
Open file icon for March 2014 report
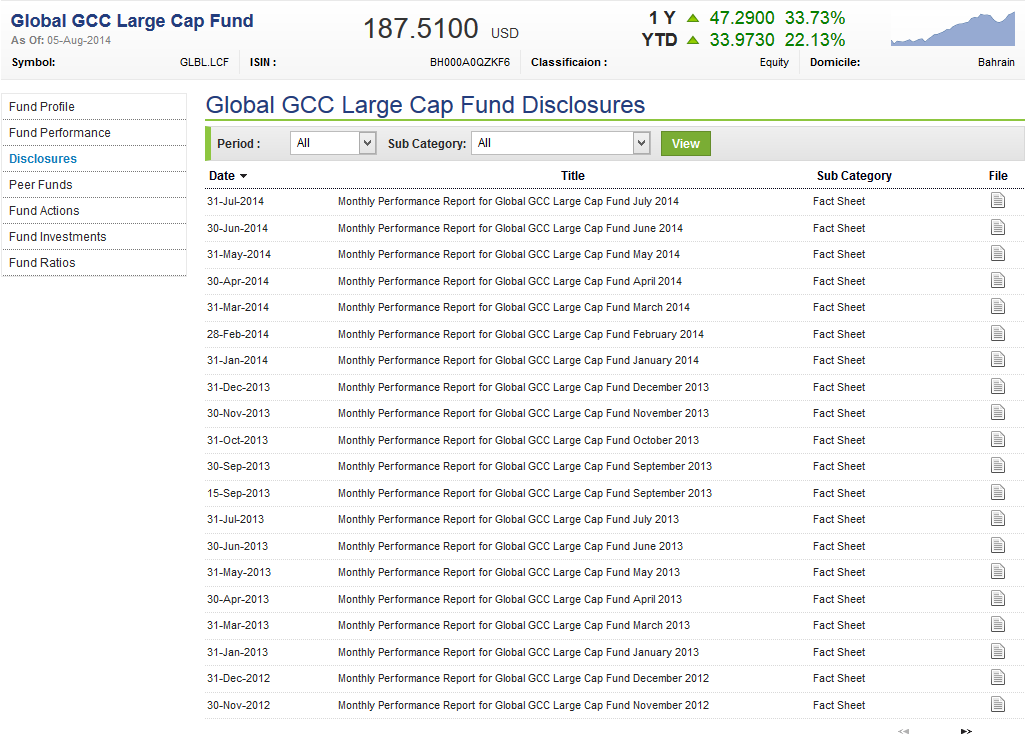998,307
